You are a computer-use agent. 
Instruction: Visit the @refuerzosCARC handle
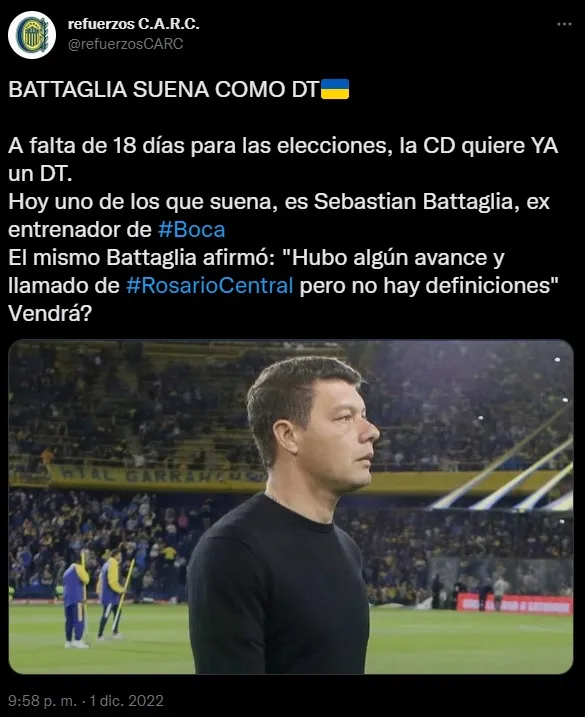[x=126, y=44]
